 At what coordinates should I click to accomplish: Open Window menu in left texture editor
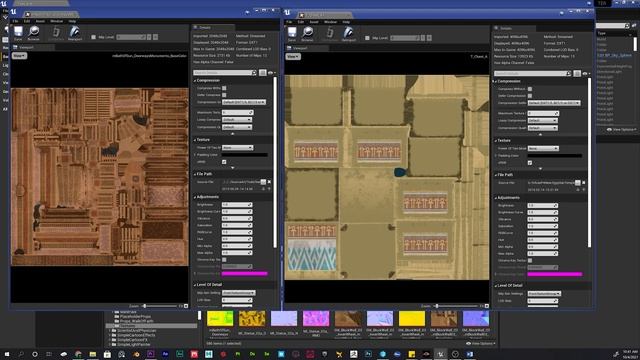[x=57, y=21]
